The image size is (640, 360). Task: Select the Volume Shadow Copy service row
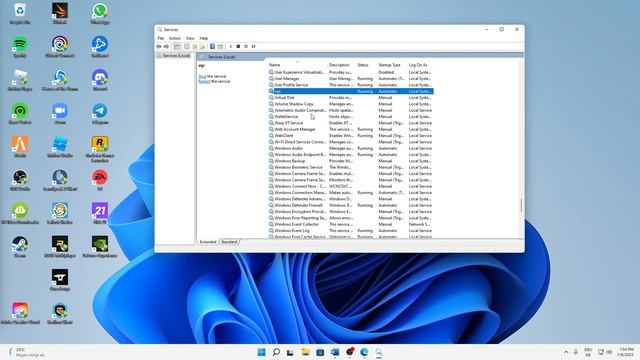(x=351, y=104)
